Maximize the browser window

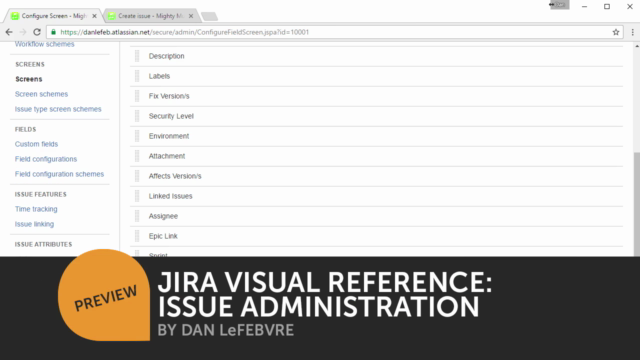[x=607, y=7]
